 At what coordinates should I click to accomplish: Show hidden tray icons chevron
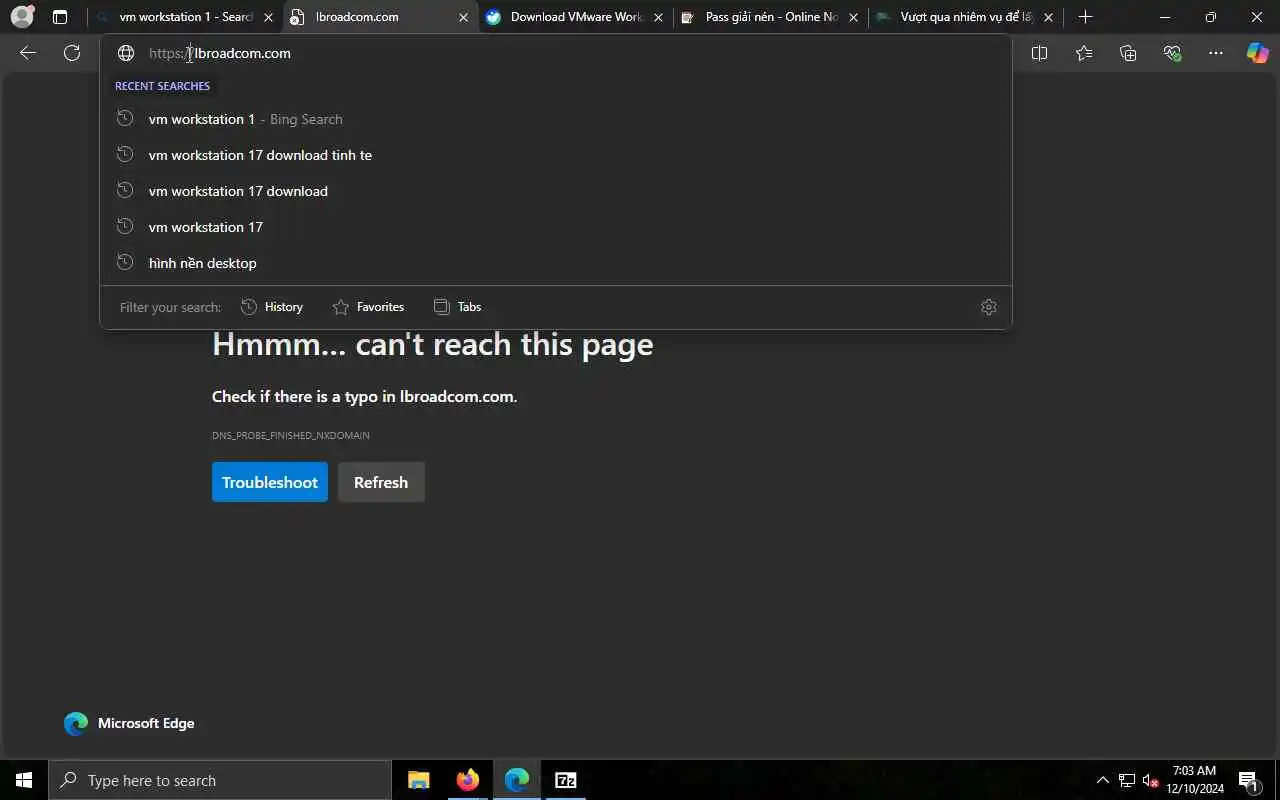1102,780
